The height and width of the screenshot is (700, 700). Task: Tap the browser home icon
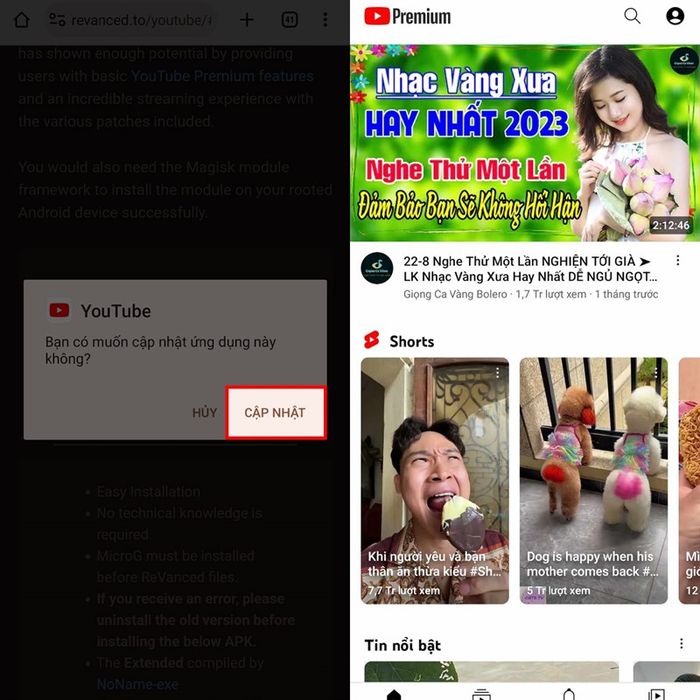22,20
